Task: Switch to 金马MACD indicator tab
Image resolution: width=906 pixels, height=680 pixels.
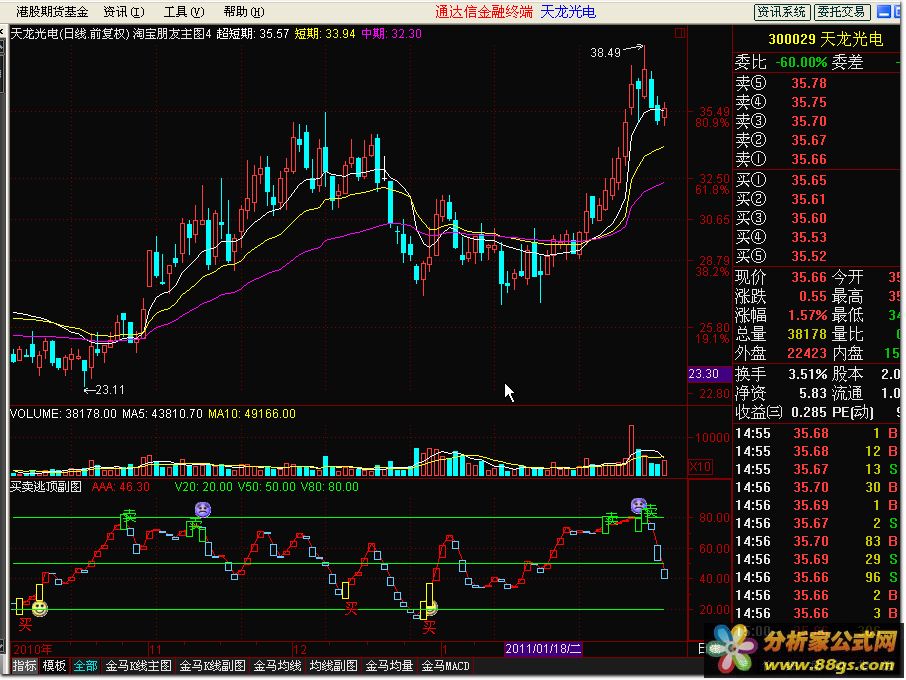Action: coord(445,666)
